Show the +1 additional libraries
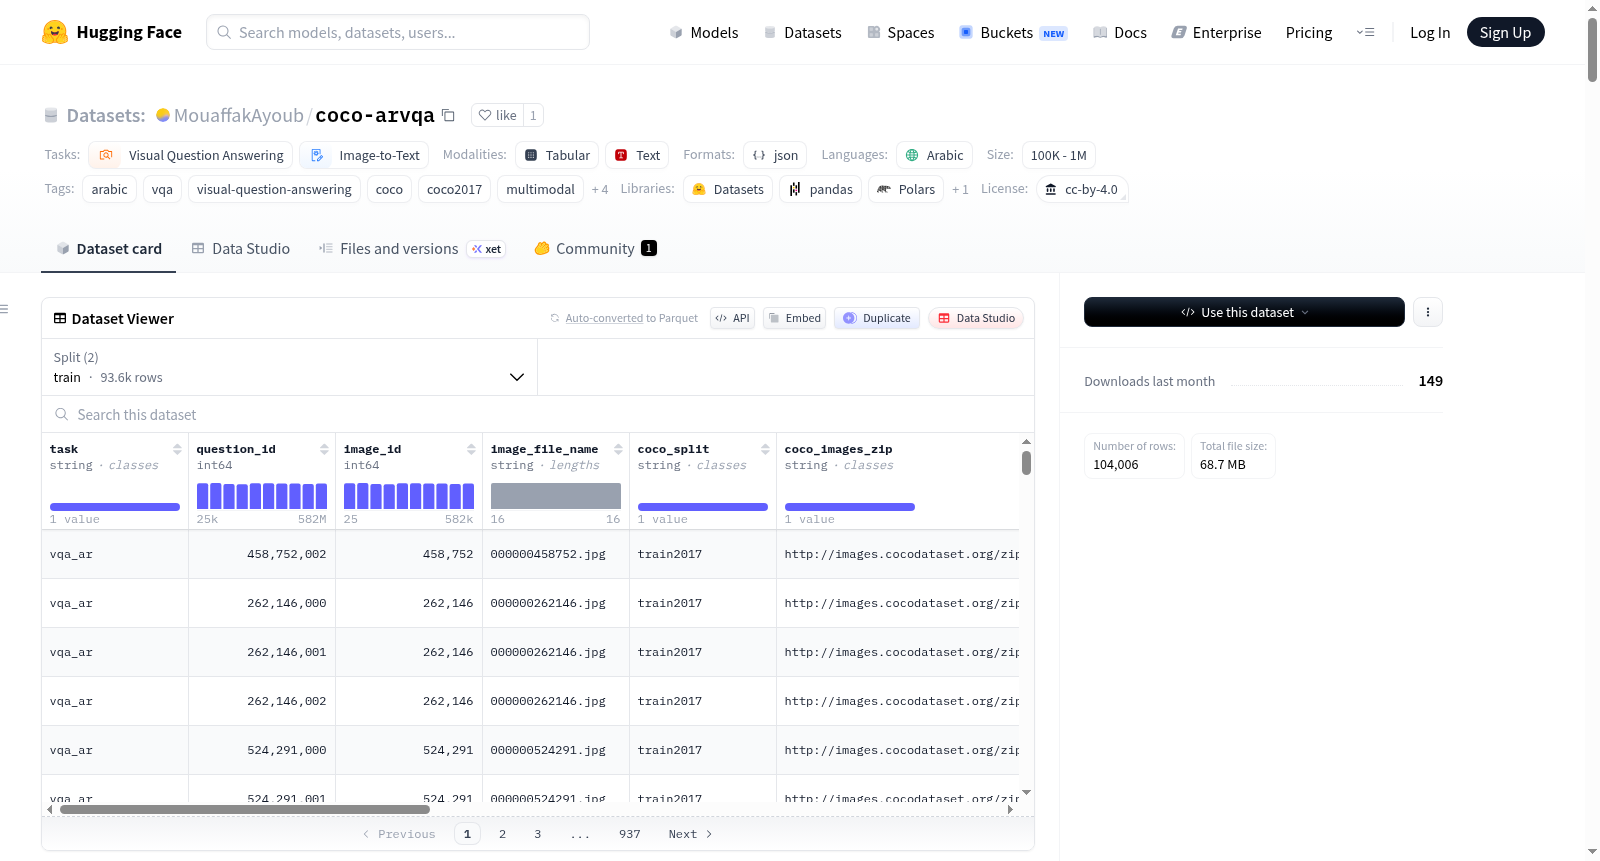 [960, 189]
